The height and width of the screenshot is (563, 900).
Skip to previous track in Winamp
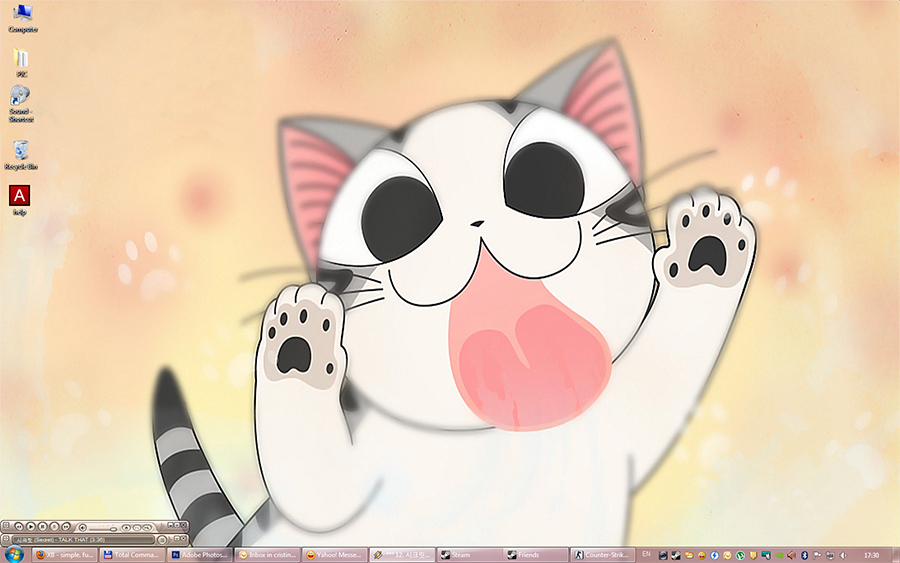(19, 526)
